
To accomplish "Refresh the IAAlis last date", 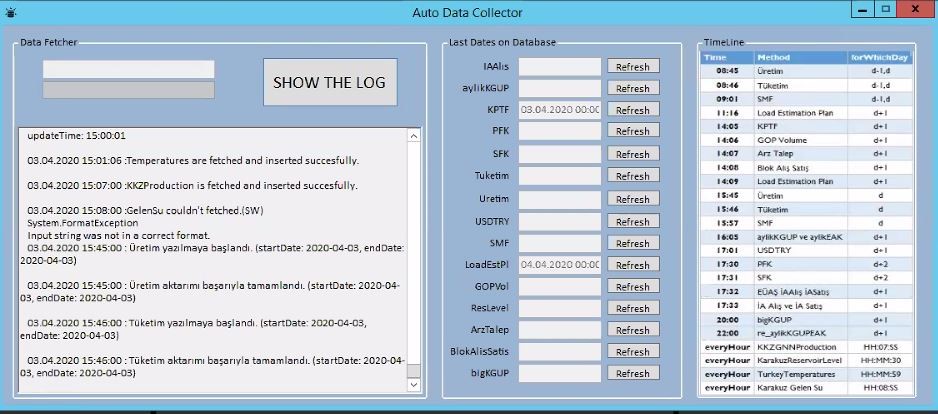I will point(632,67).
